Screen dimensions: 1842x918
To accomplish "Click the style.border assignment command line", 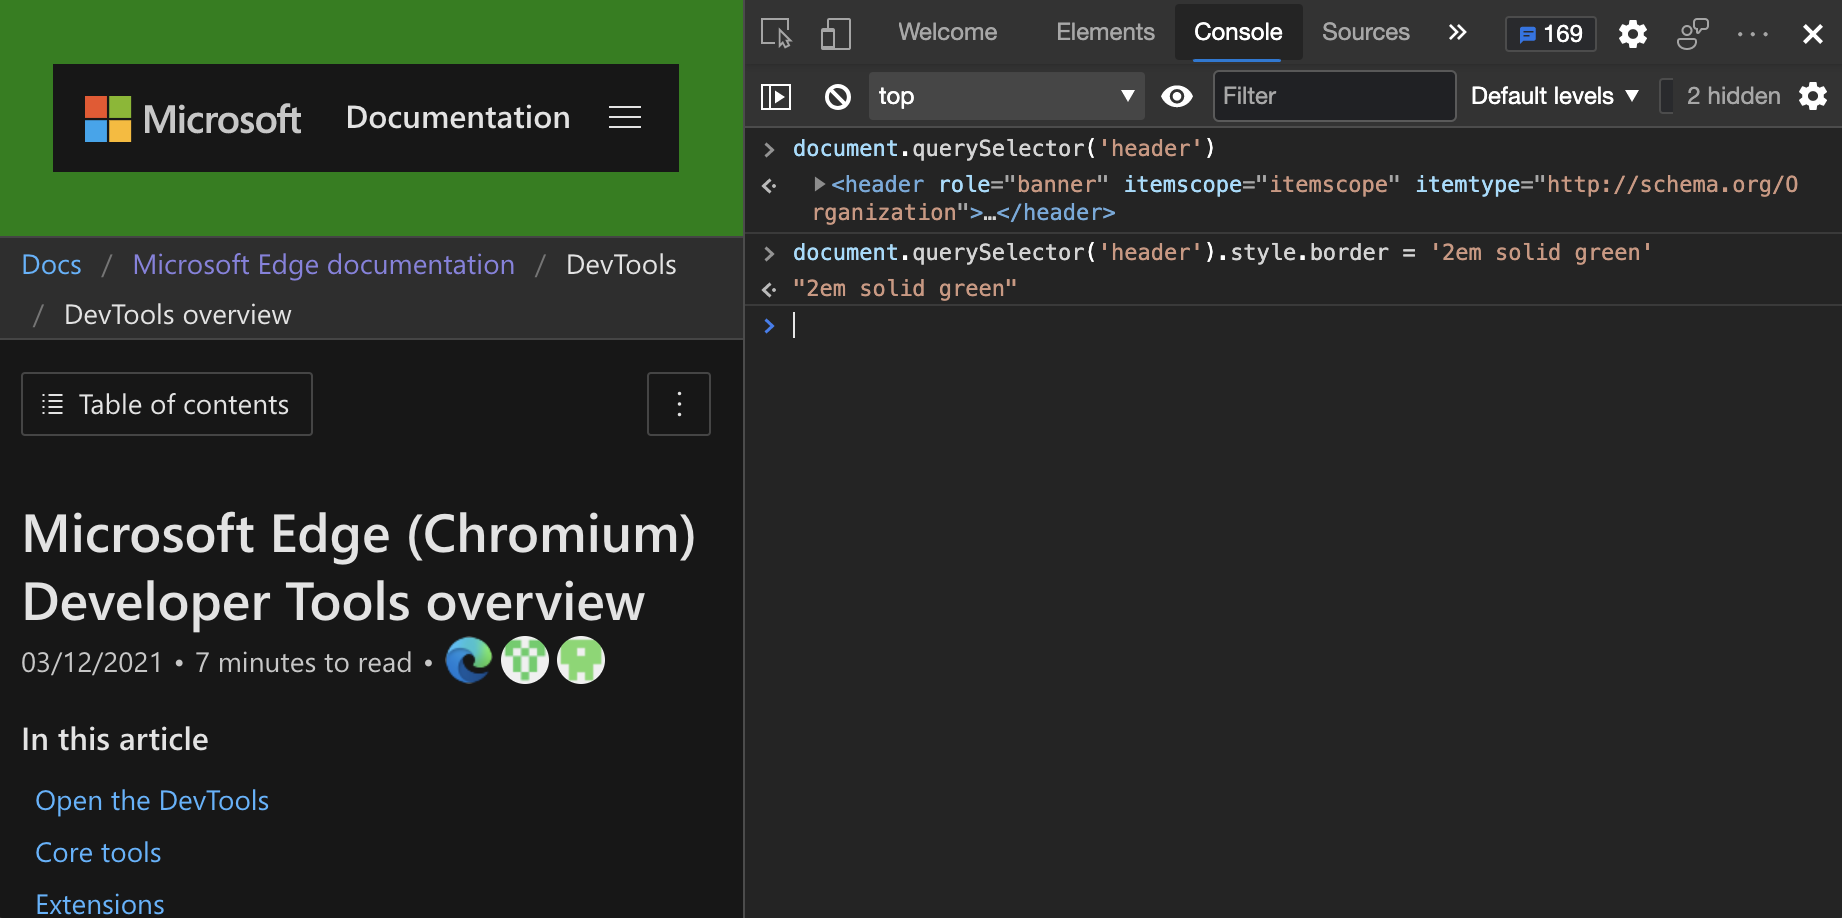I will [x=1222, y=252].
